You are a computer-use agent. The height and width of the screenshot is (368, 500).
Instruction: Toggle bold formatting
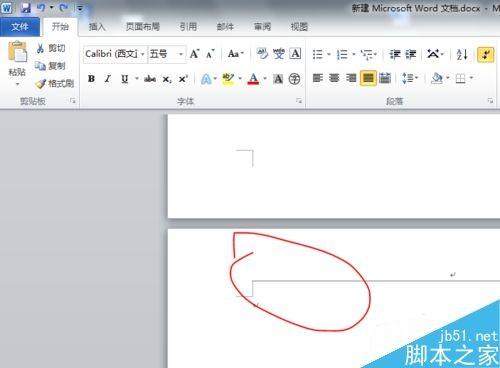click(91, 79)
